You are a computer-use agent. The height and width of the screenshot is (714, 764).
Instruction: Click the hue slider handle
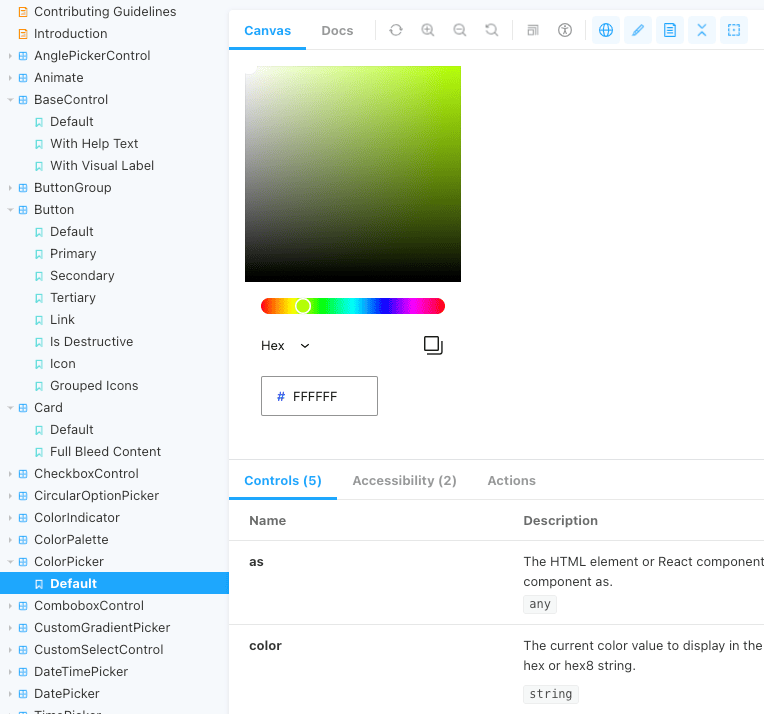(x=303, y=306)
